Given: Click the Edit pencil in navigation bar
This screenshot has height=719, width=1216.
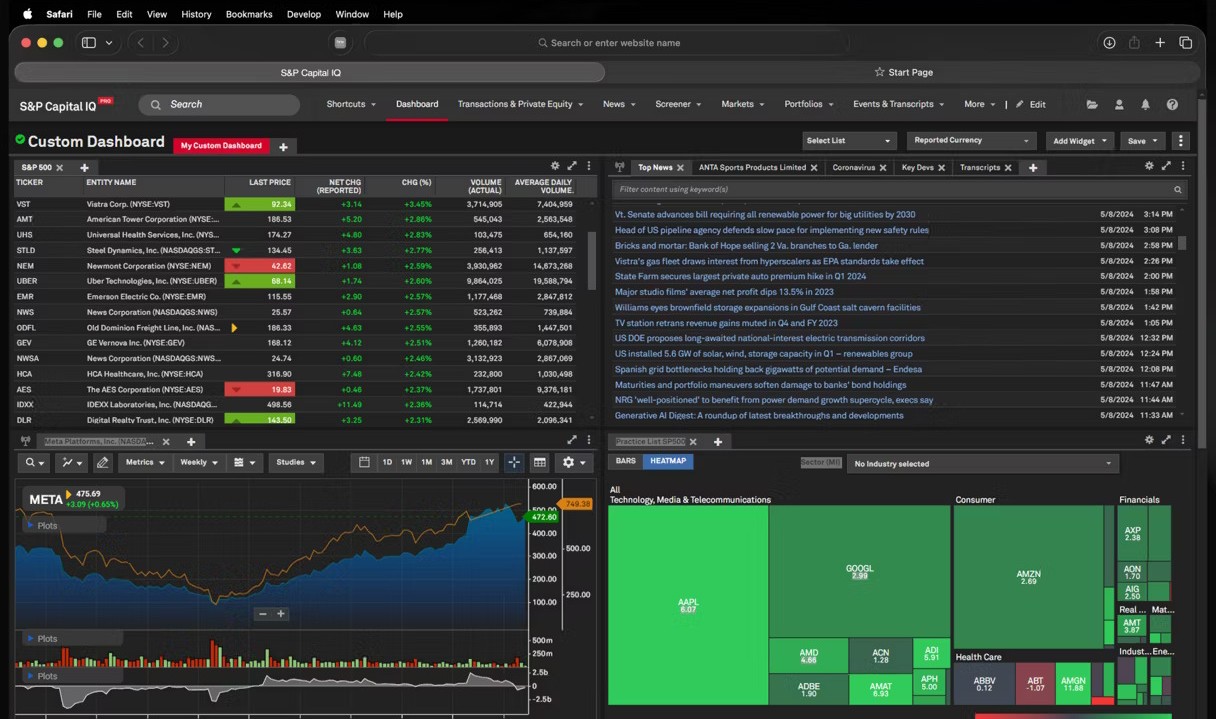Looking at the screenshot, I should (1031, 104).
